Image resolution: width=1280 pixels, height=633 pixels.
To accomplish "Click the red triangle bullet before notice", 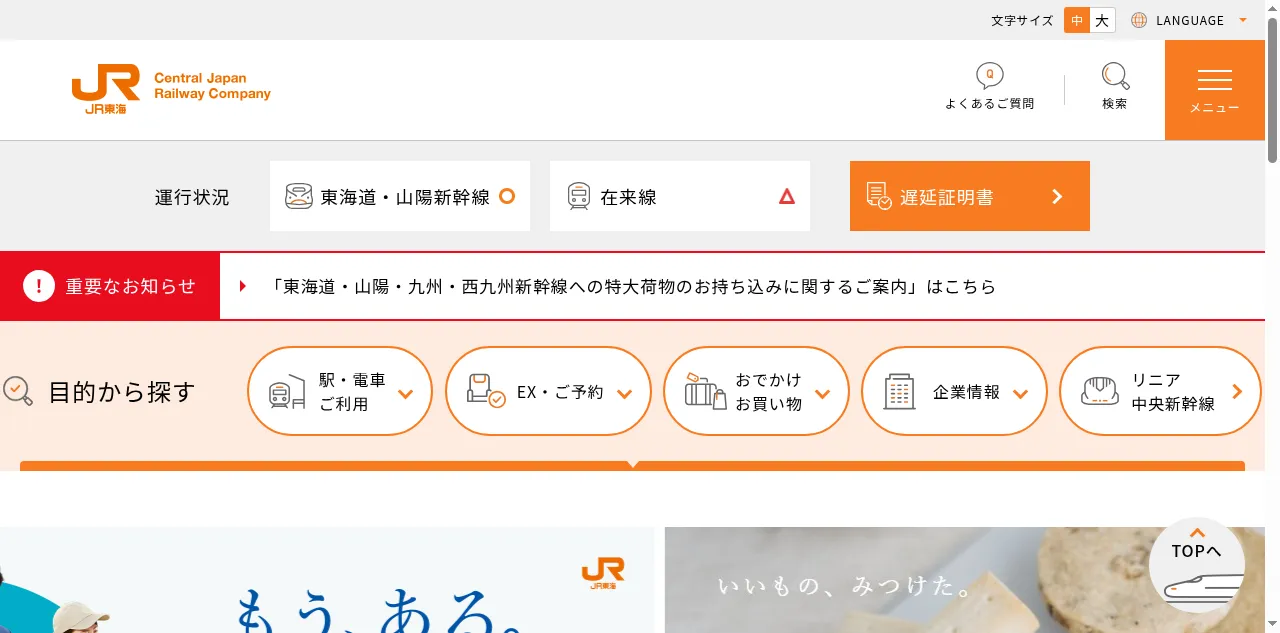I will 243,286.
